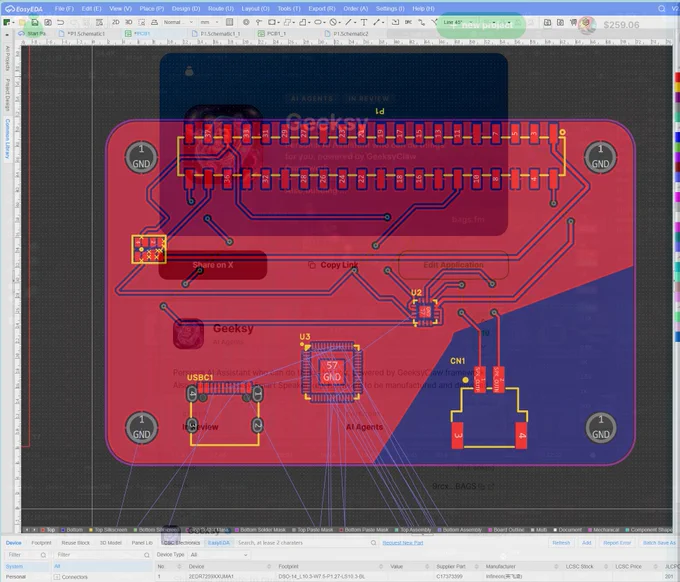This screenshot has width=680, height=582.
Task: Click the EasyEDA logo
Action: 24,9
